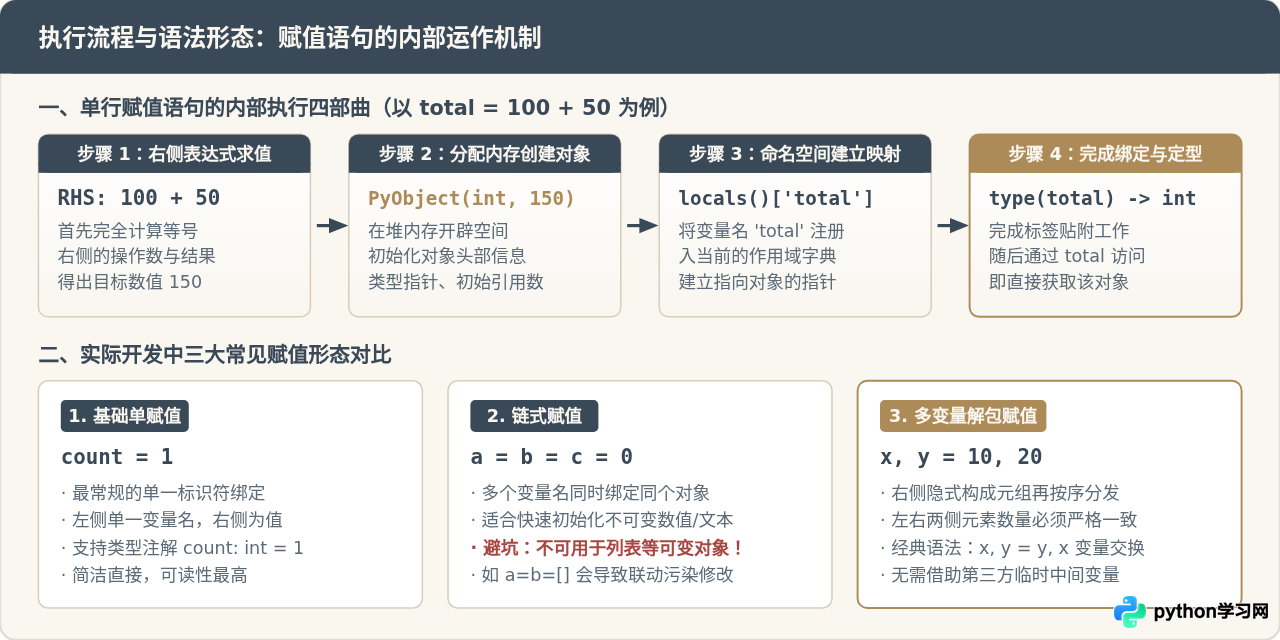Image resolution: width=1280 pixels, height=640 pixels.
Task: Click the line 将变量名 'total' 注册
Action: coord(762,231)
